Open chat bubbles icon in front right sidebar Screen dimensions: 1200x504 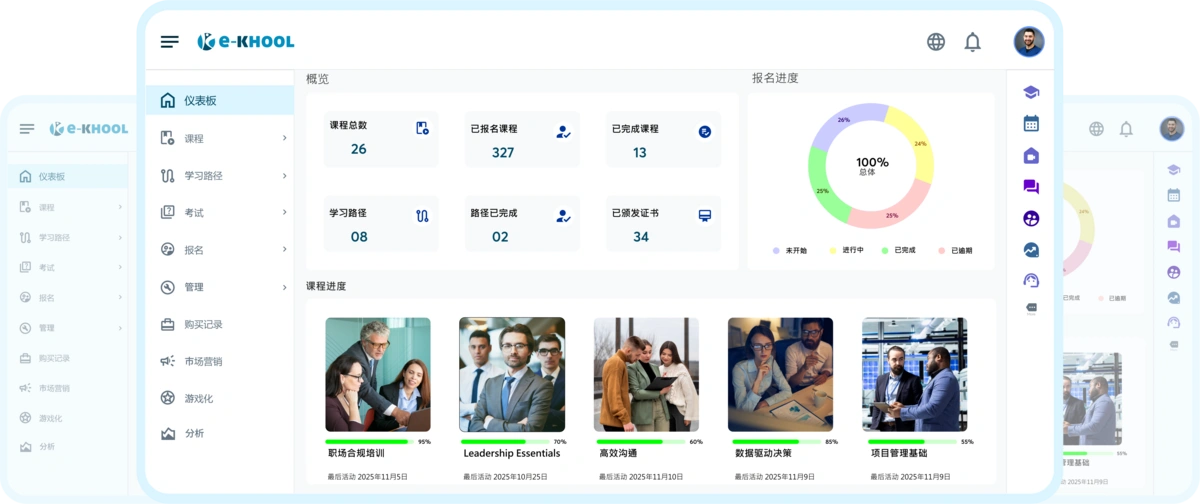tap(1031, 187)
